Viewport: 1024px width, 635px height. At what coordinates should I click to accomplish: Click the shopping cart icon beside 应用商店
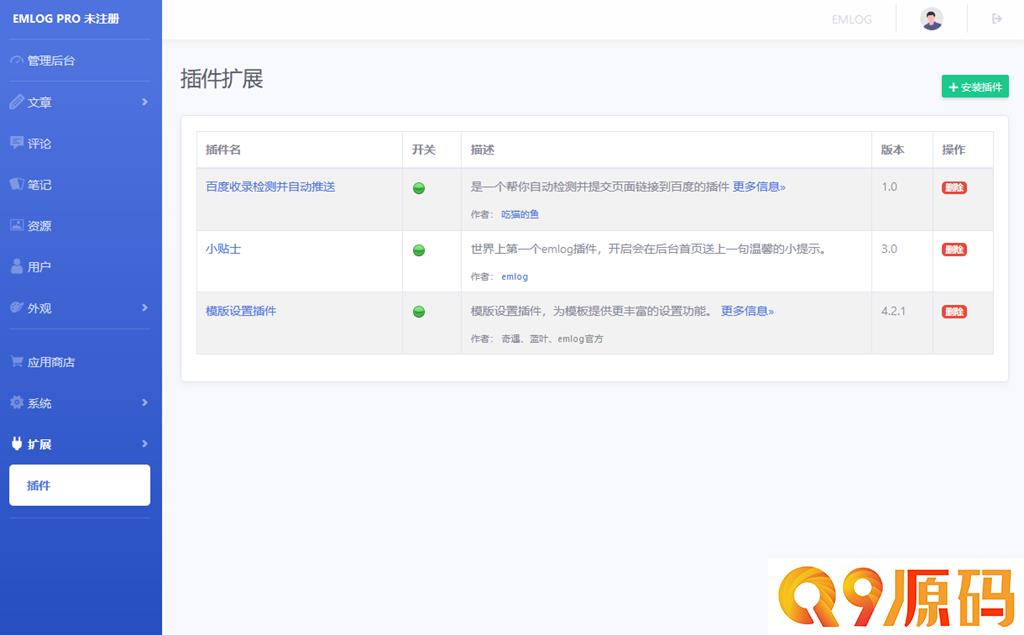(16, 361)
